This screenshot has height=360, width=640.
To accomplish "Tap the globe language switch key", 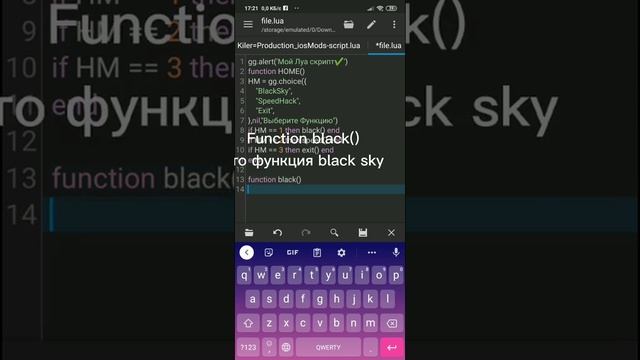I will click(x=286, y=347).
